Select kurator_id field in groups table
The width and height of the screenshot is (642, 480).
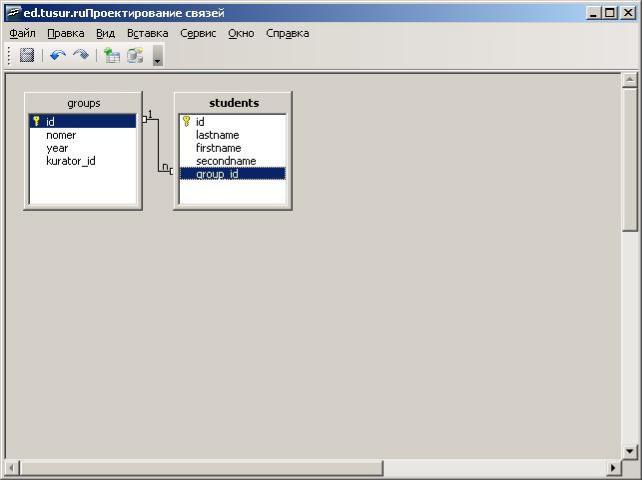pyautogui.click(x=83, y=161)
